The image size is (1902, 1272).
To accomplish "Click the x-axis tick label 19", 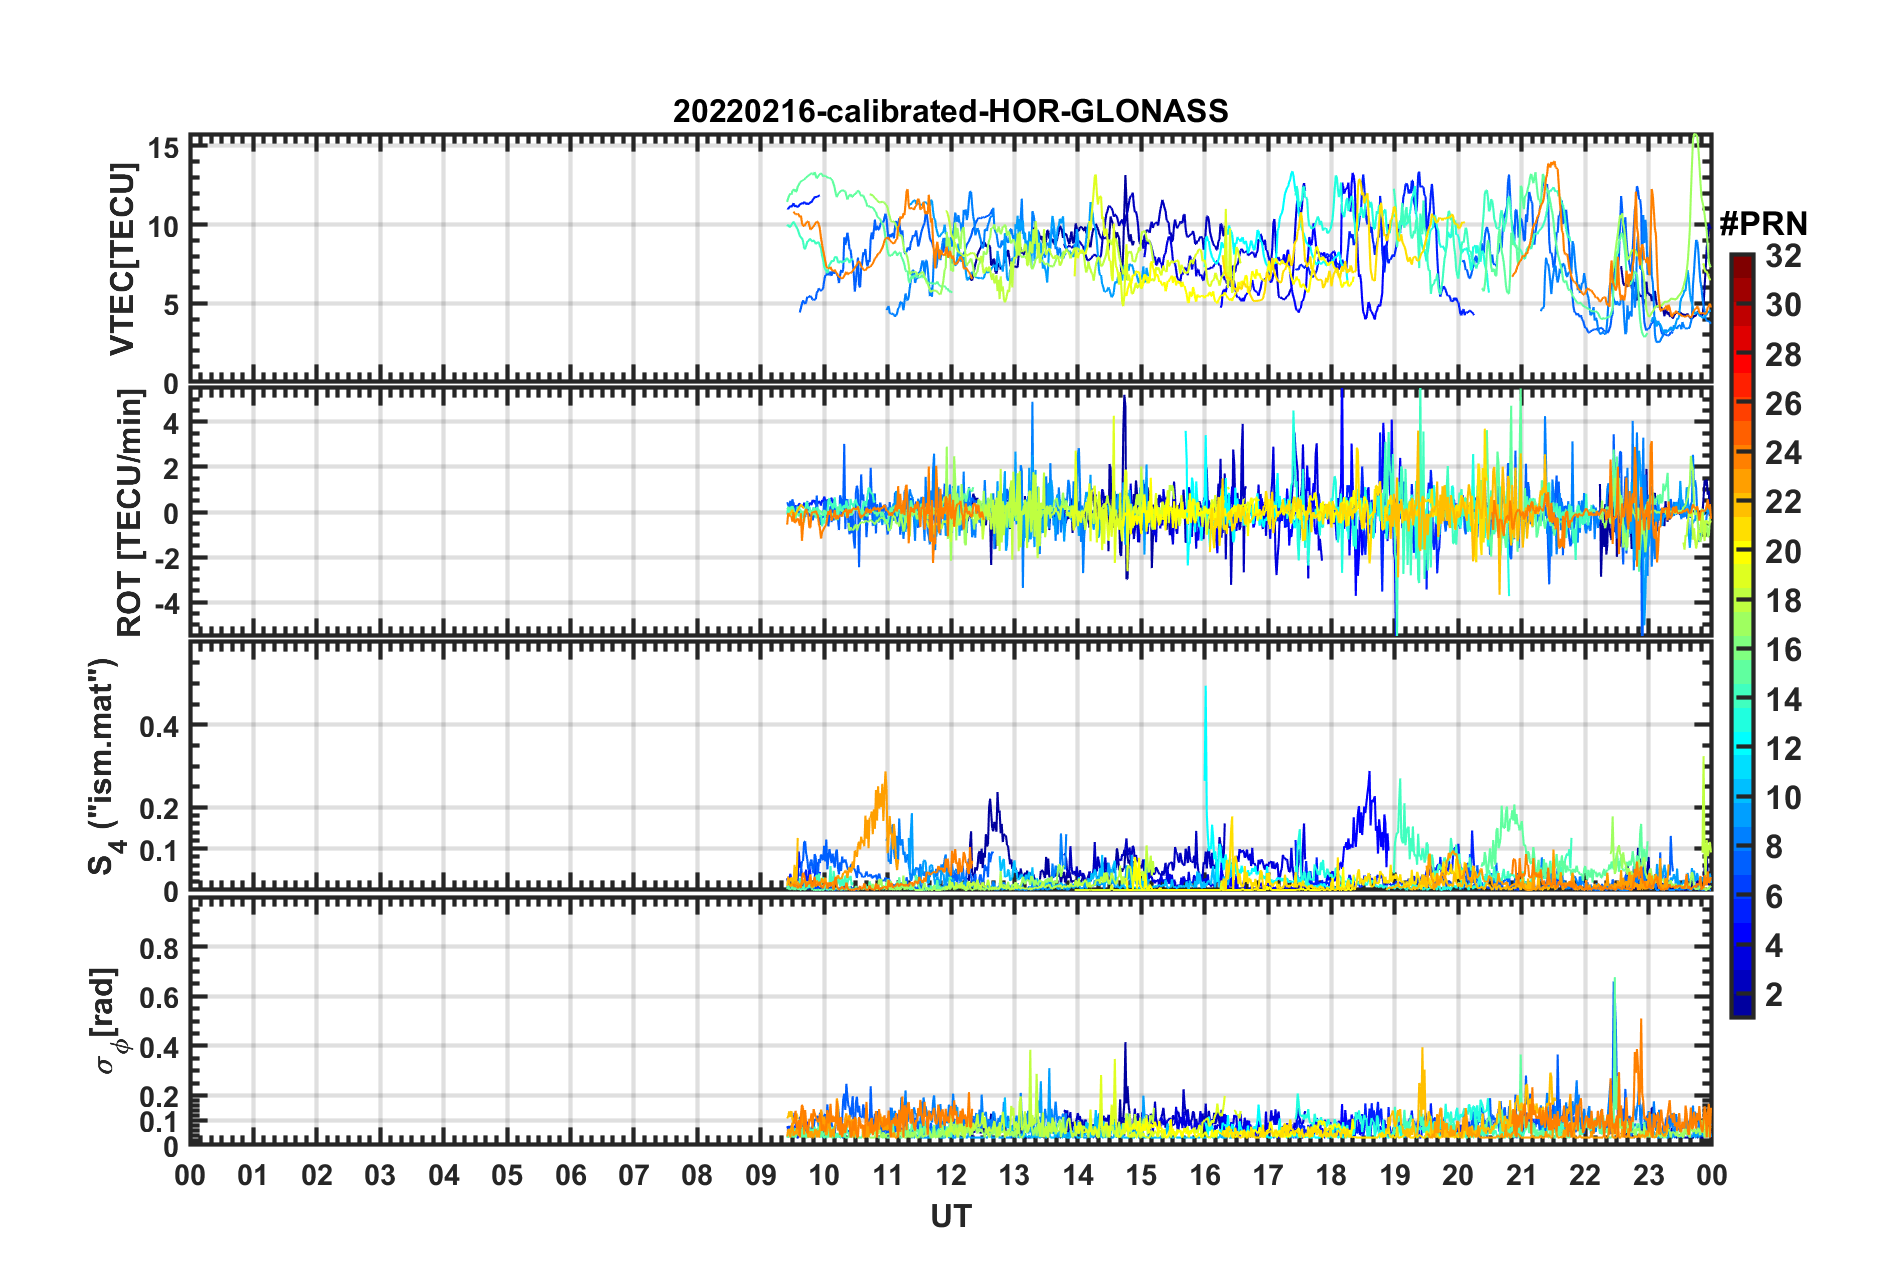I will tap(1395, 1175).
